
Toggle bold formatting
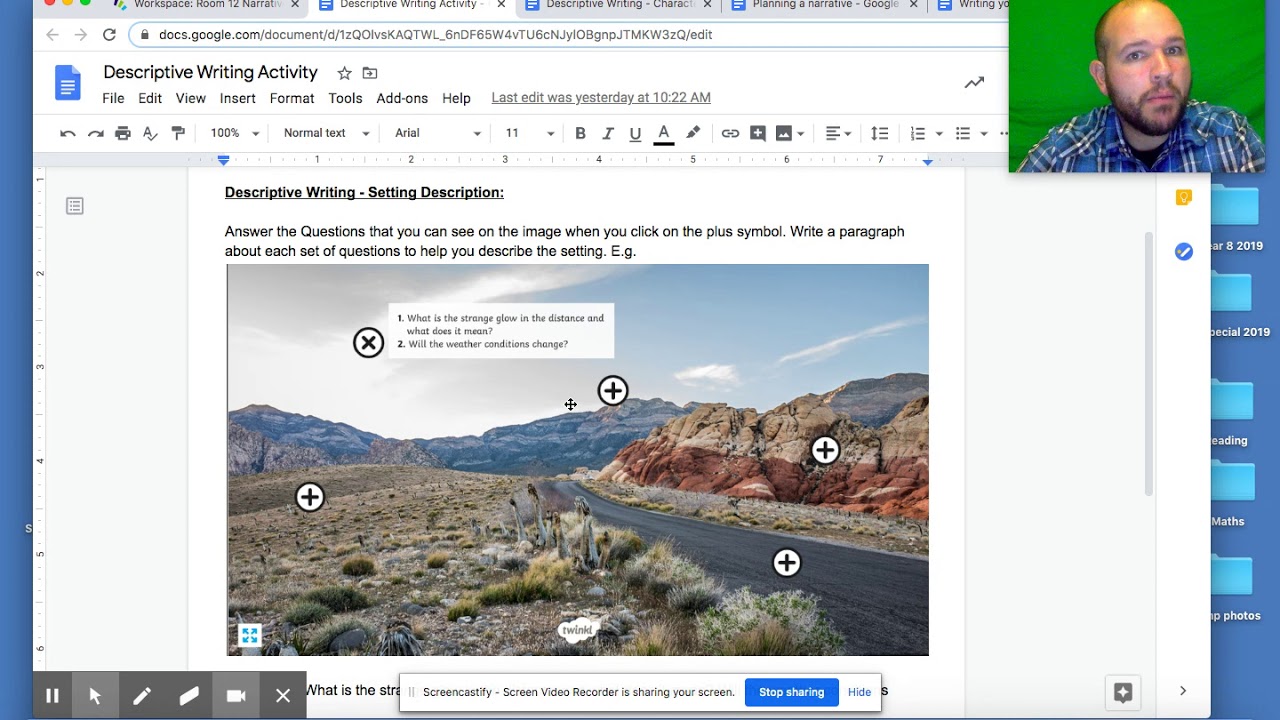coord(580,133)
